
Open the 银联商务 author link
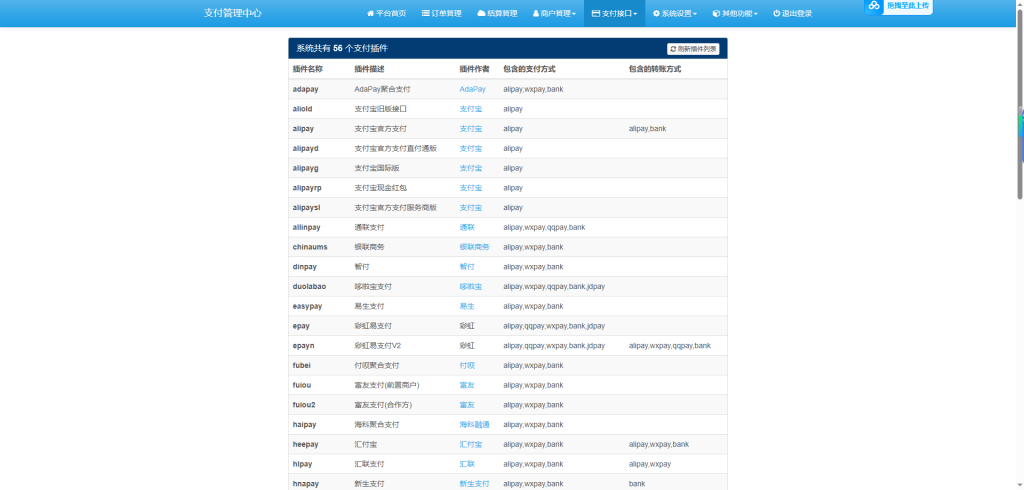point(474,247)
